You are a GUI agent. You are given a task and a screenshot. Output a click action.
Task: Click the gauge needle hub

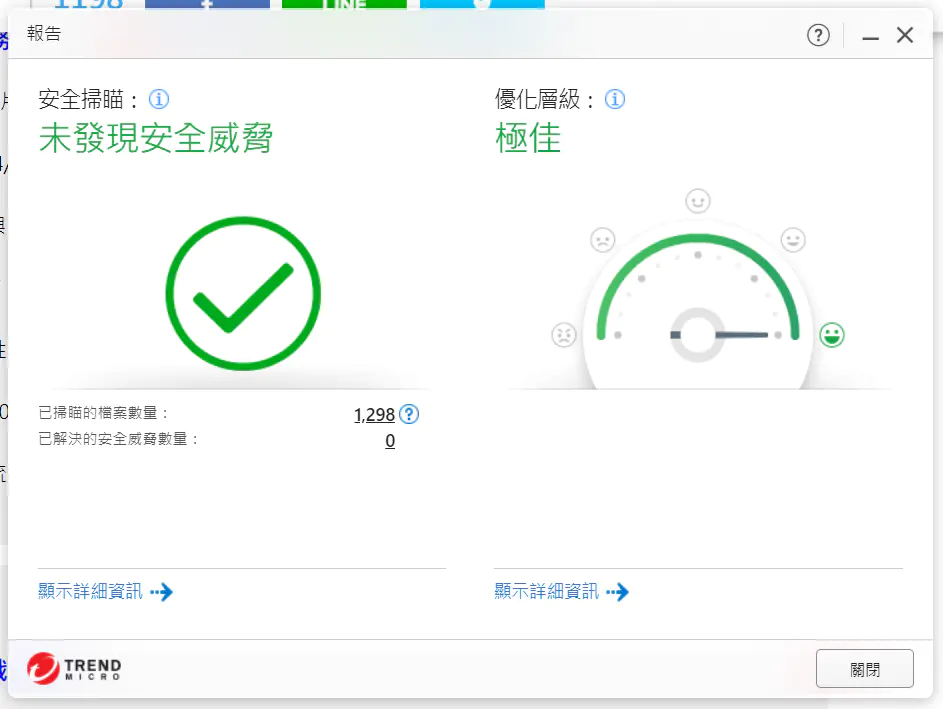click(x=697, y=335)
